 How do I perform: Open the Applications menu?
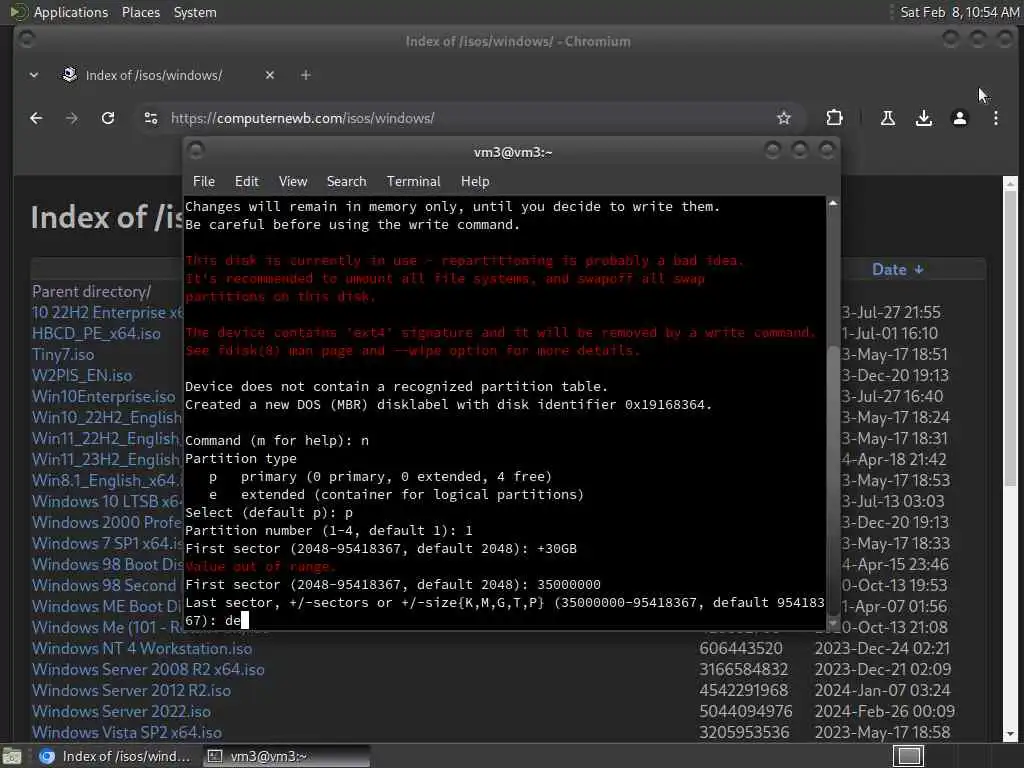tap(71, 12)
